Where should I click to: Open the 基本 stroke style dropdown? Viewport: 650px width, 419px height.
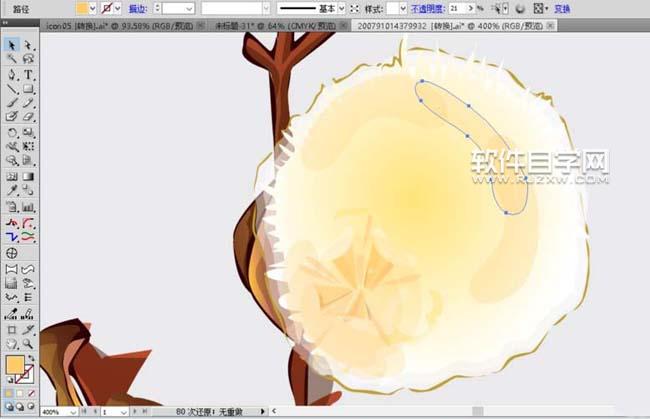(x=342, y=8)
